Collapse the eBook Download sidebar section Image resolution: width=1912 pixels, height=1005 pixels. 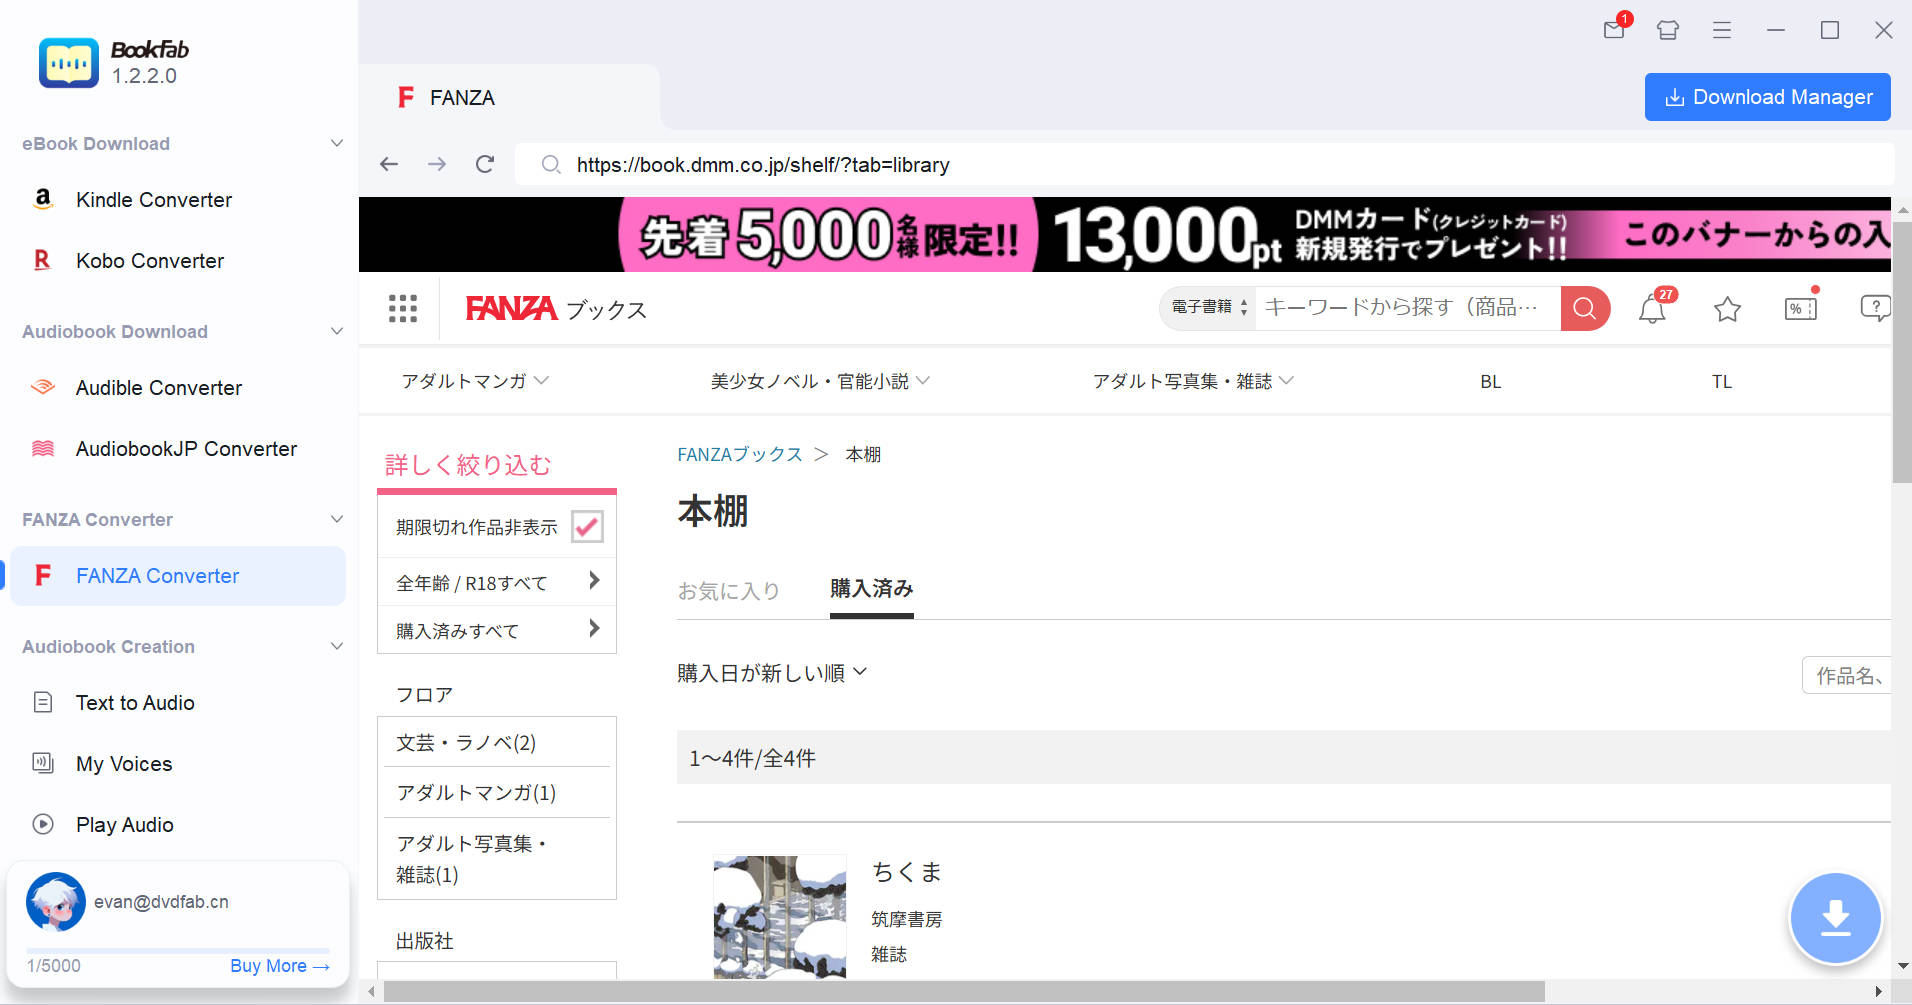(336, 143)
